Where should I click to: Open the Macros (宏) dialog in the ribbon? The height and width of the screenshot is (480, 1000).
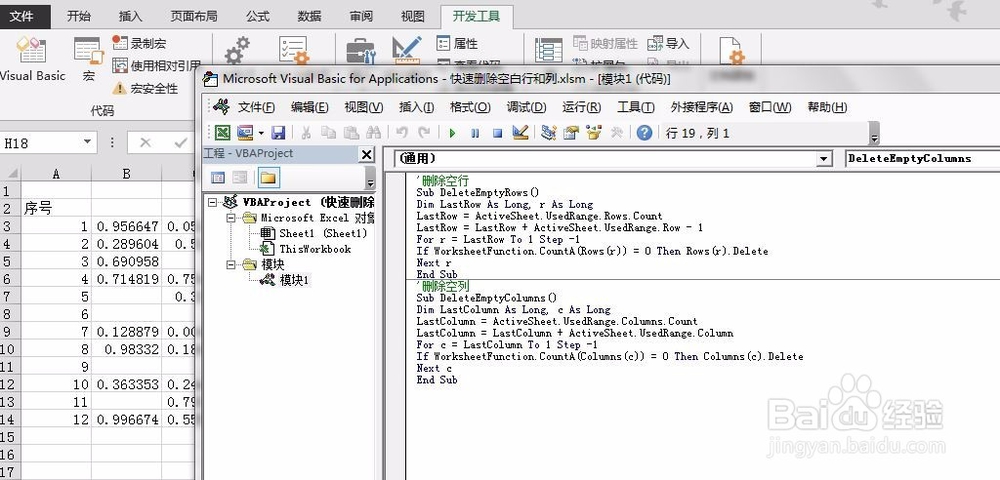pos(89,59)
